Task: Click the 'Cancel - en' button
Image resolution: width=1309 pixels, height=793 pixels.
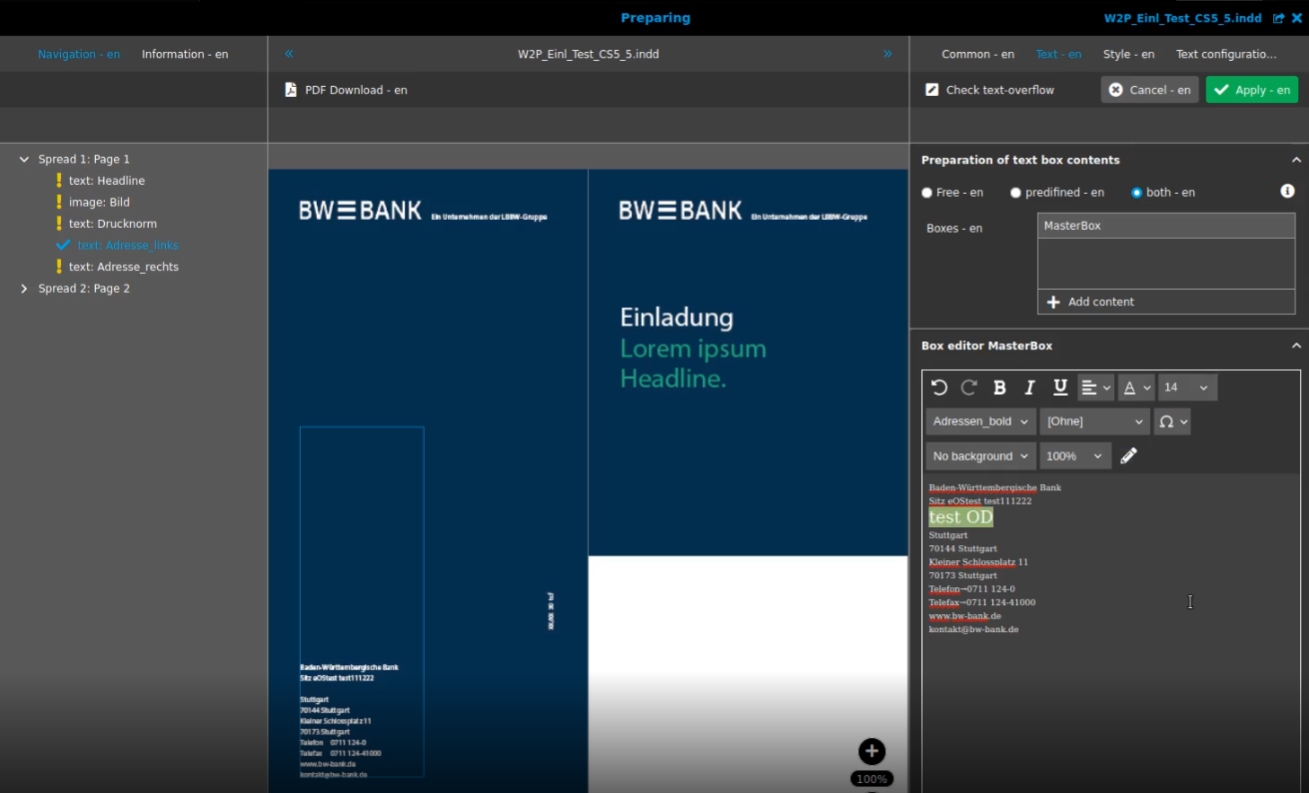Action: pos(1149,90)
